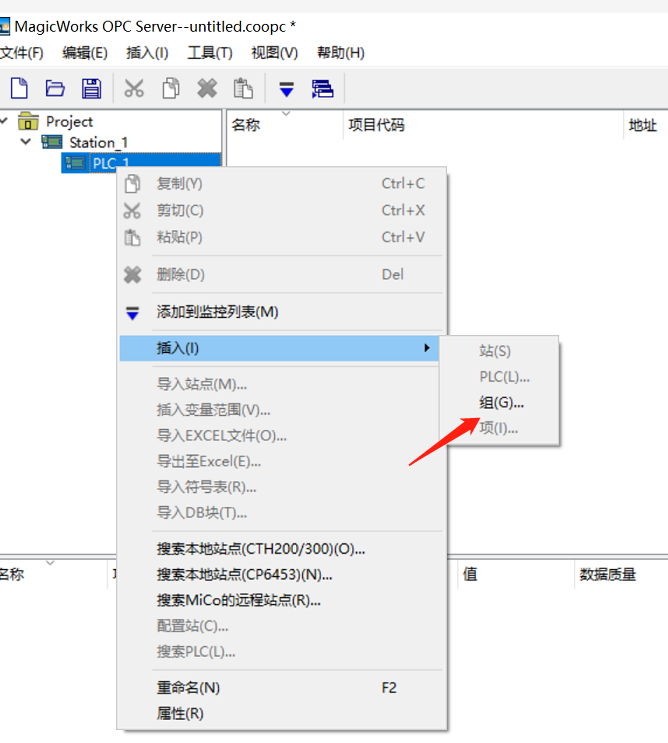This screenshot has width=668, height=743.
Task: Click the Delete X toolbar icon
Action: pyautogui.click(x=207, y=88)
